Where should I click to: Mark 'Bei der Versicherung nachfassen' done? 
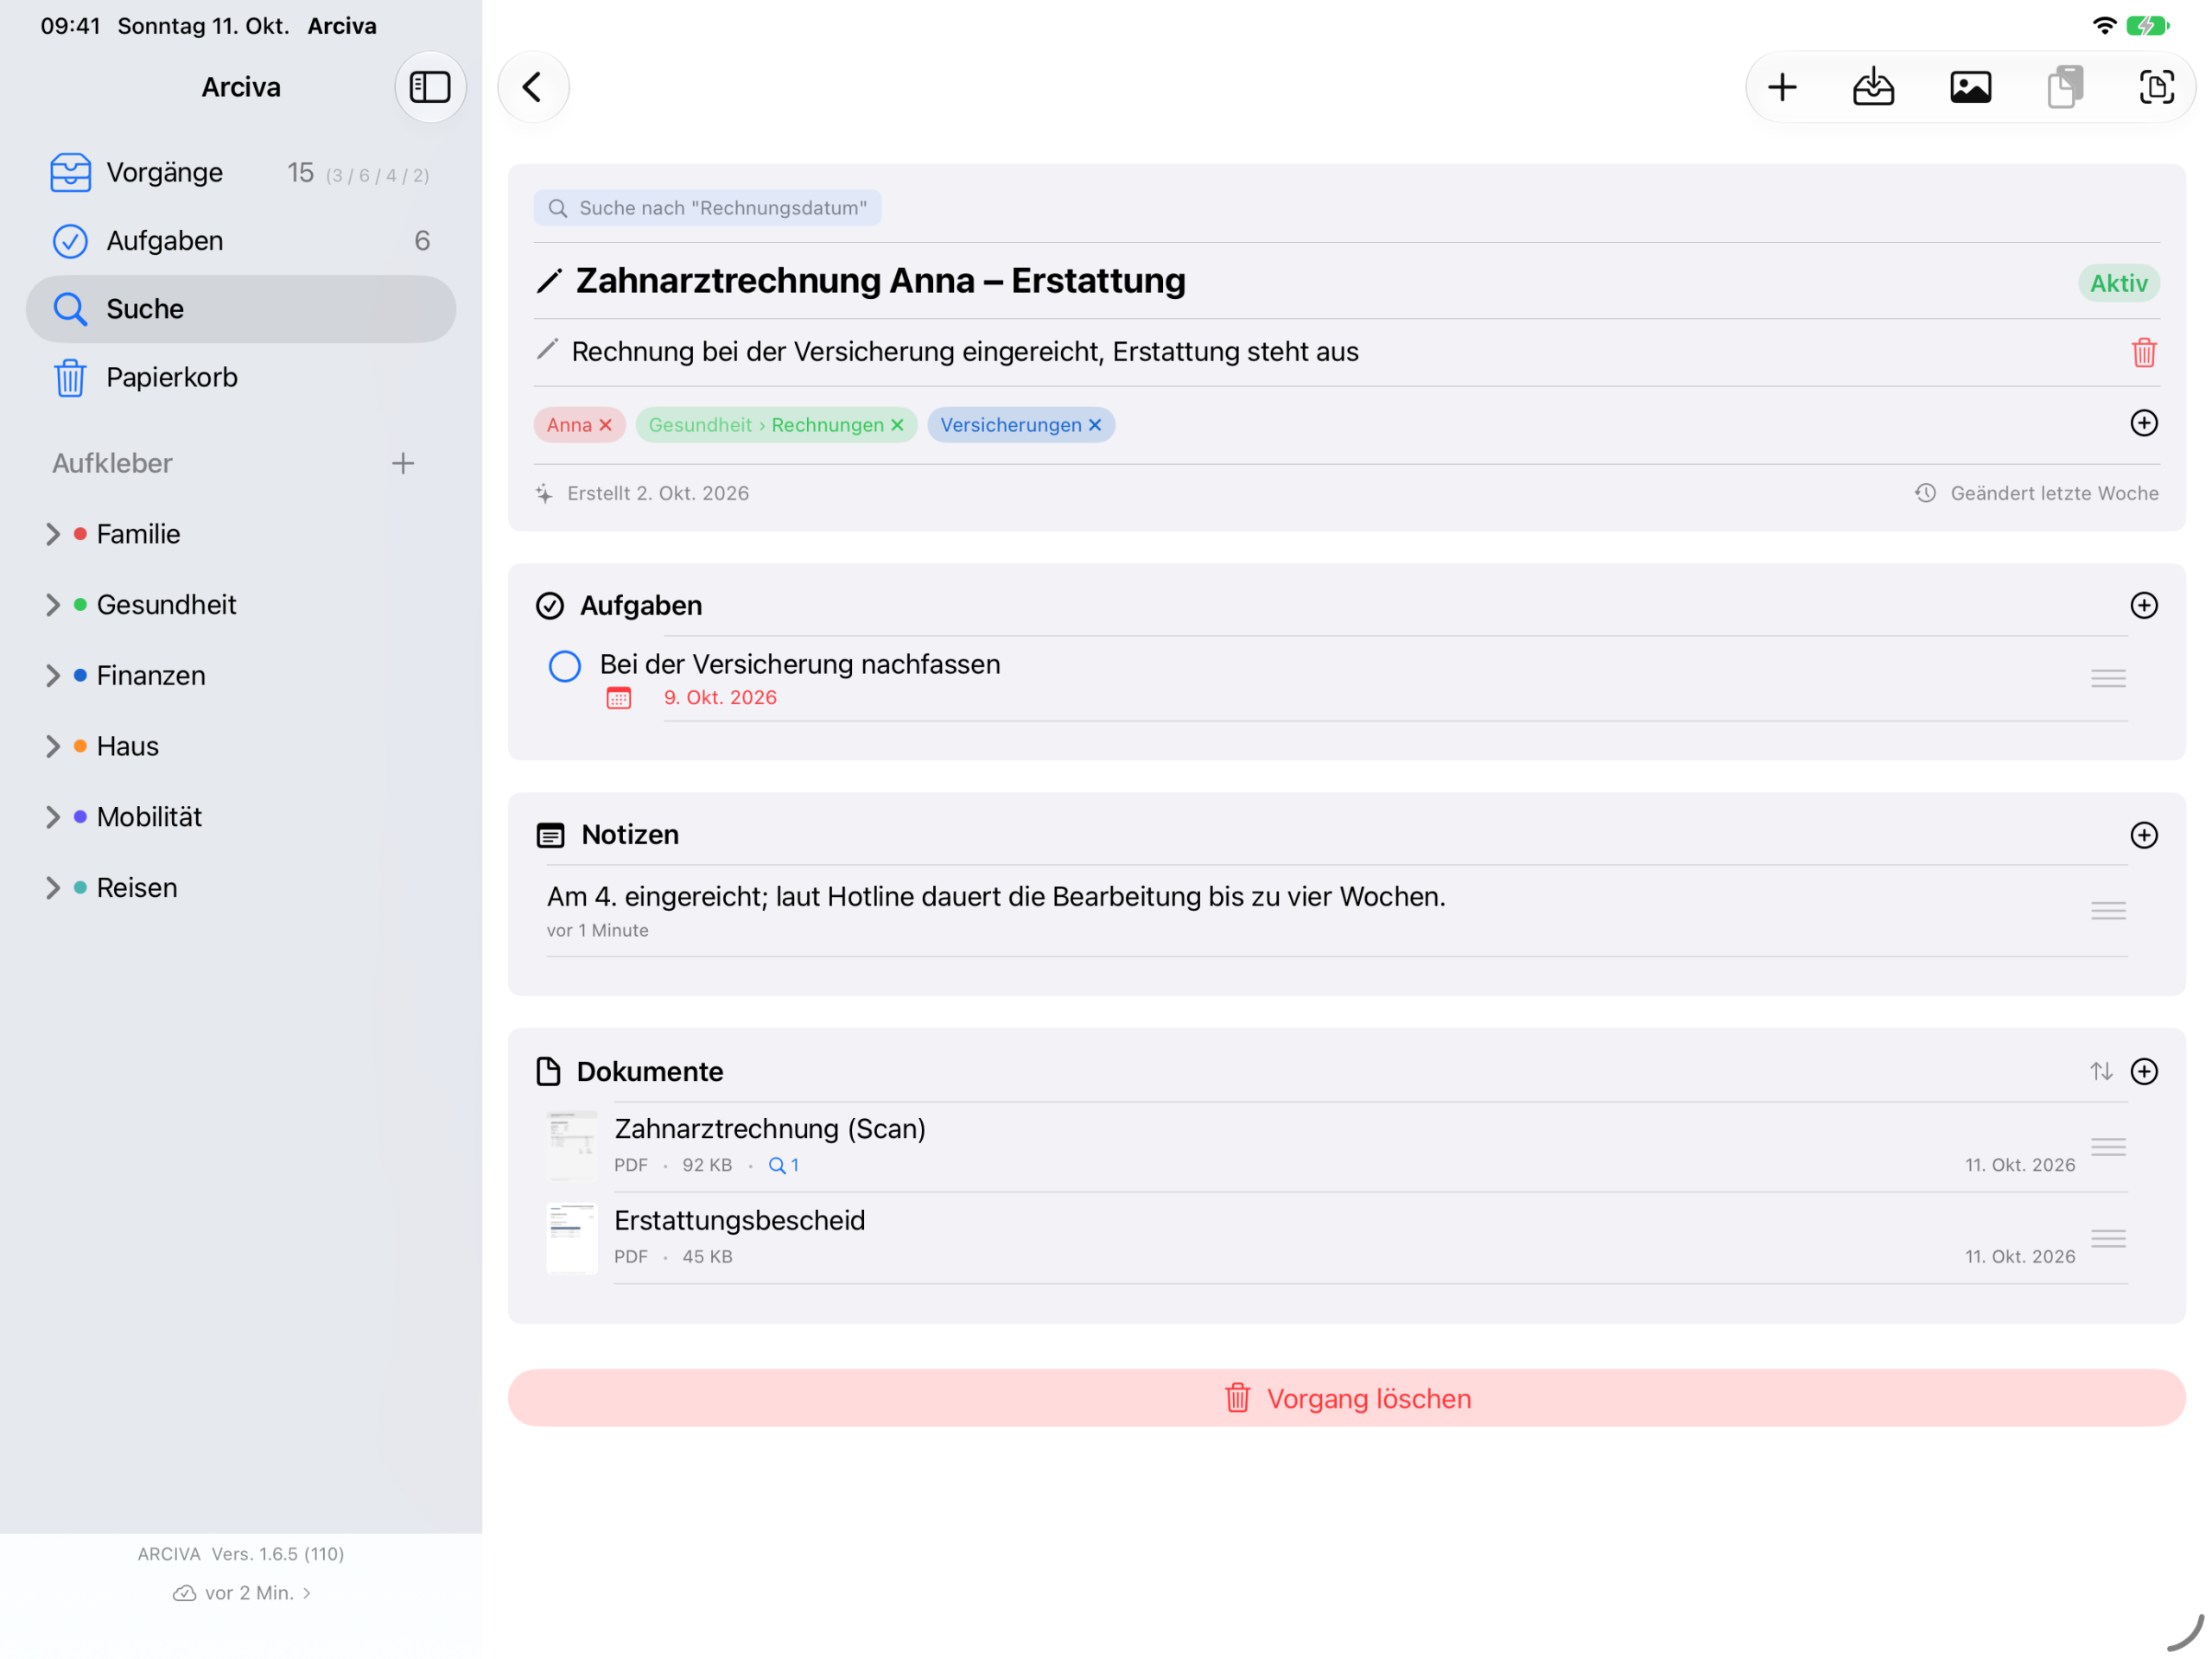point(565,666)
